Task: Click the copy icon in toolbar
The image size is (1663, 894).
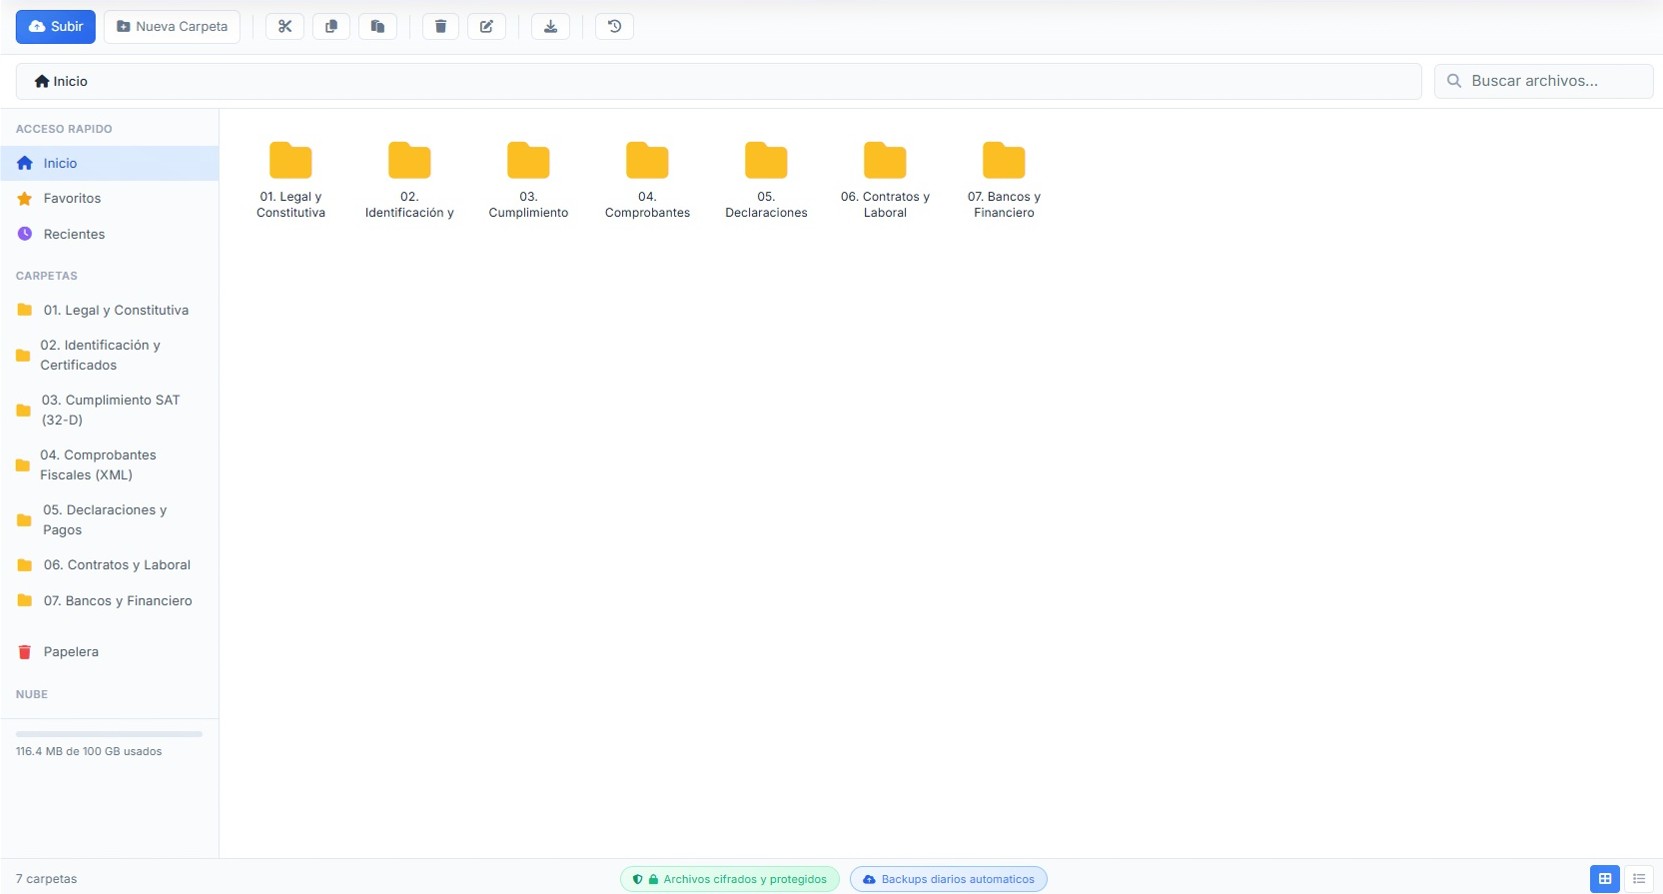Action: [x=331, y=27]
